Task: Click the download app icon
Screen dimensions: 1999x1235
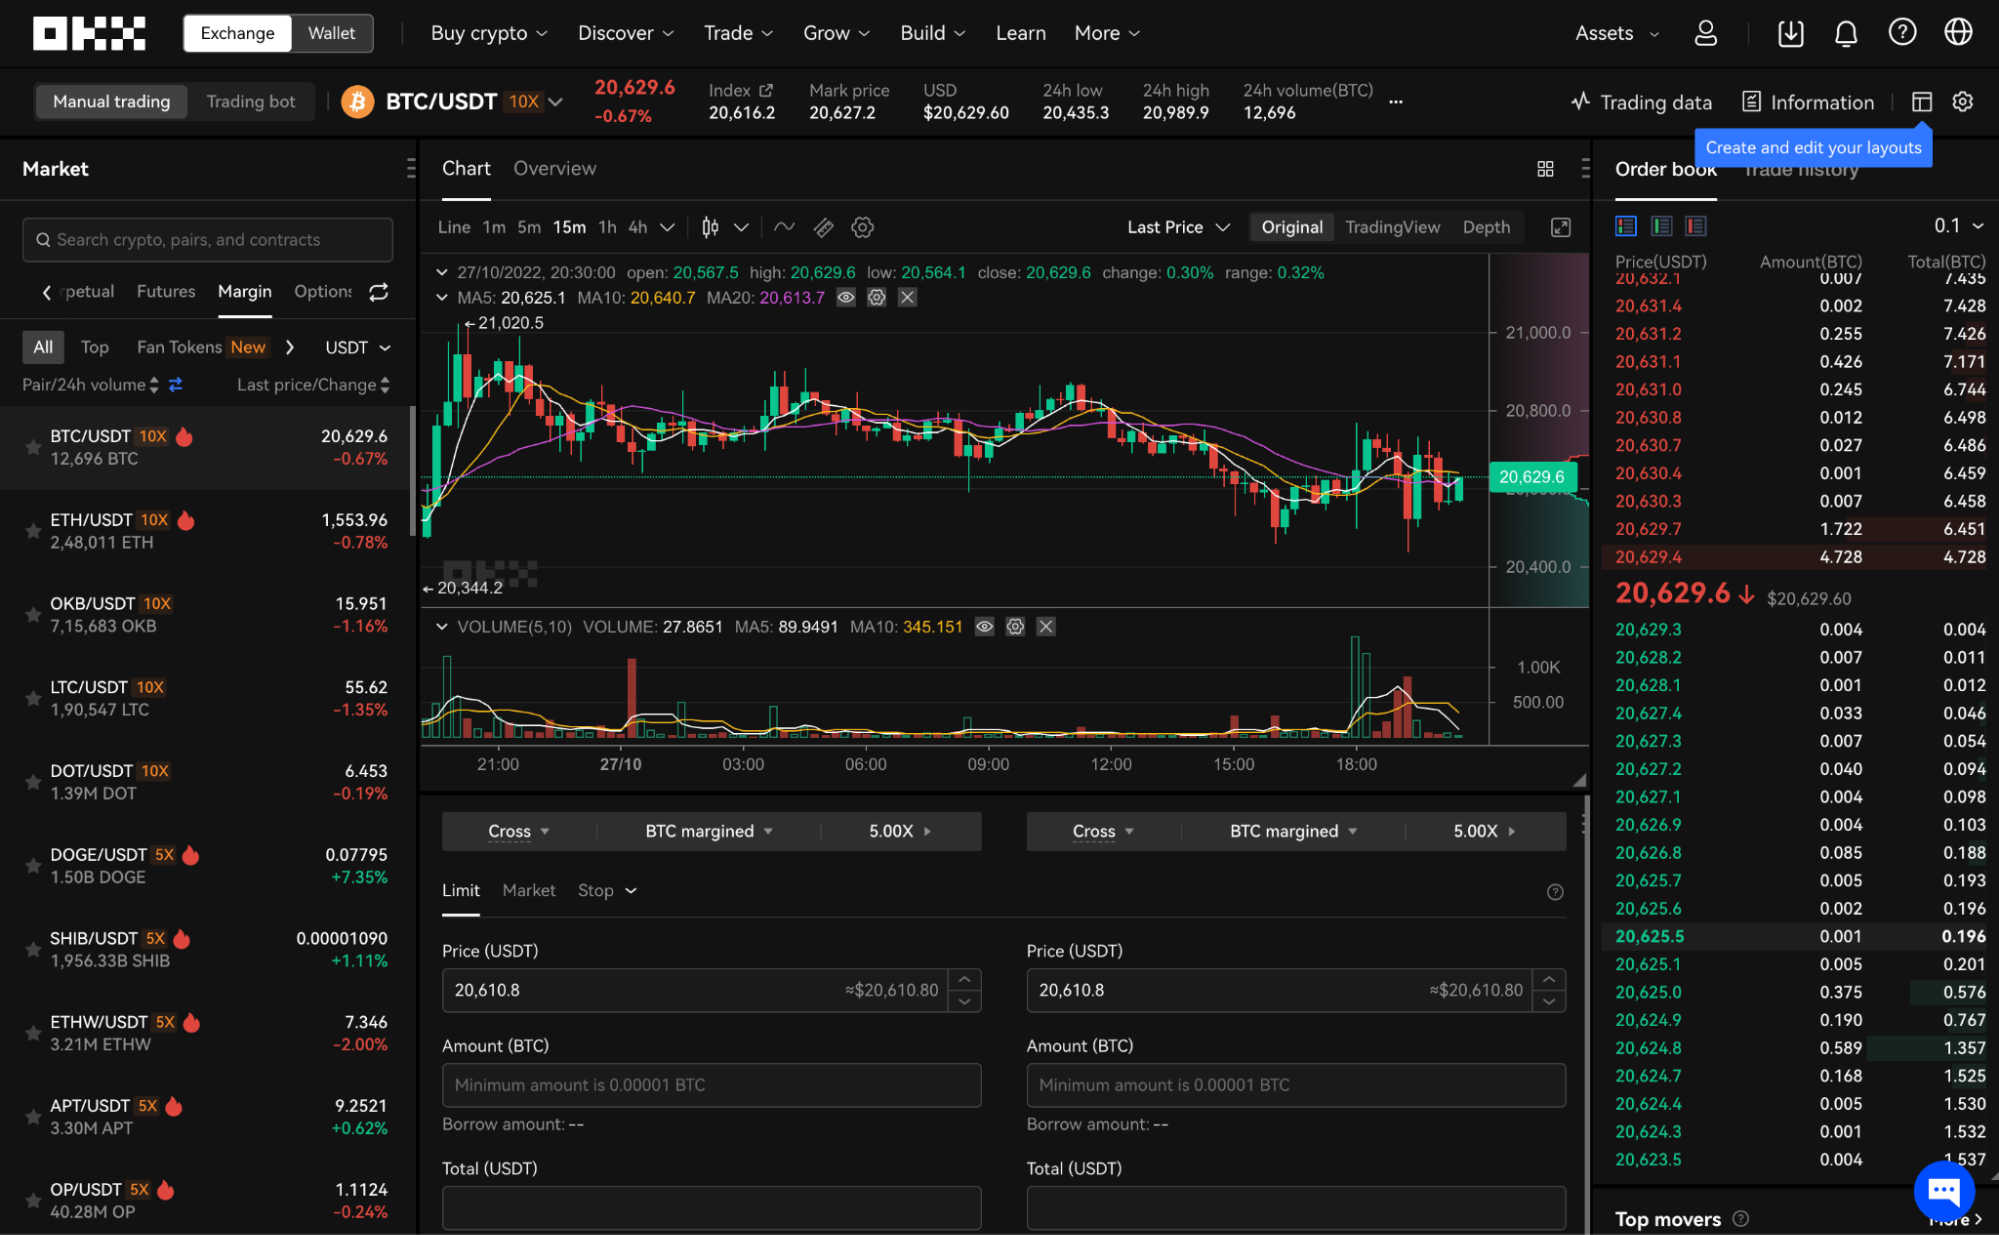Action: coord(1790,33)
